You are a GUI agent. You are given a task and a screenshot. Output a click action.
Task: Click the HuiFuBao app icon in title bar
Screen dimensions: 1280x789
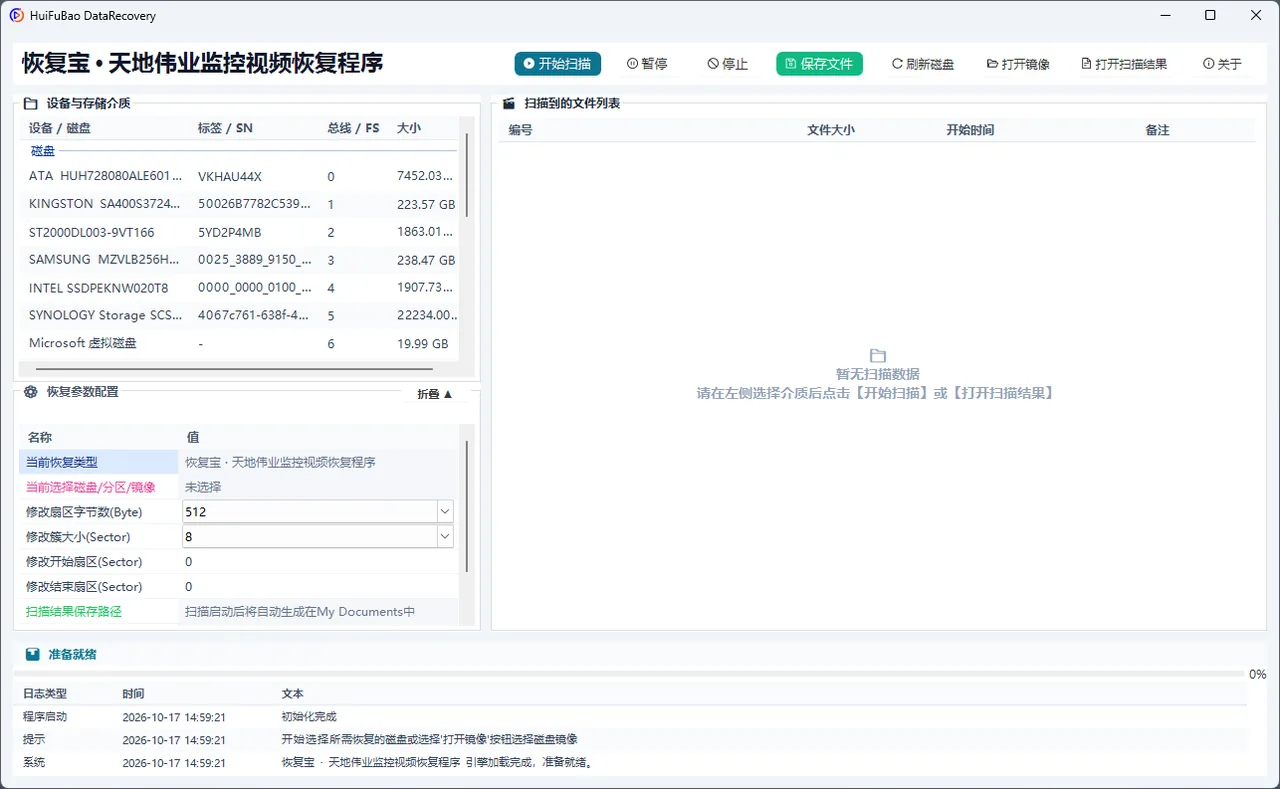pos(17,16)
